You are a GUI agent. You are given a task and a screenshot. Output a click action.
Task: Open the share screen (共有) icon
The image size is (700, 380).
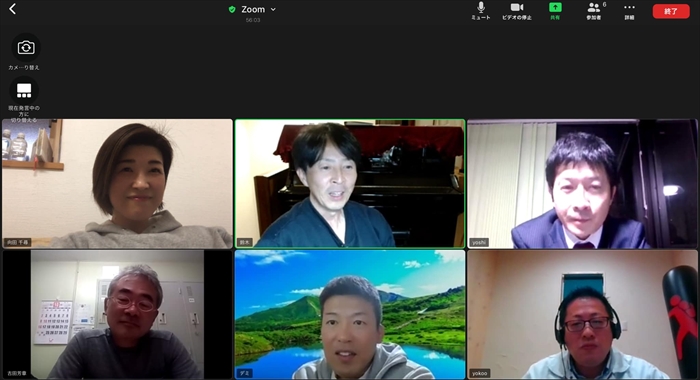coord(555,7)
